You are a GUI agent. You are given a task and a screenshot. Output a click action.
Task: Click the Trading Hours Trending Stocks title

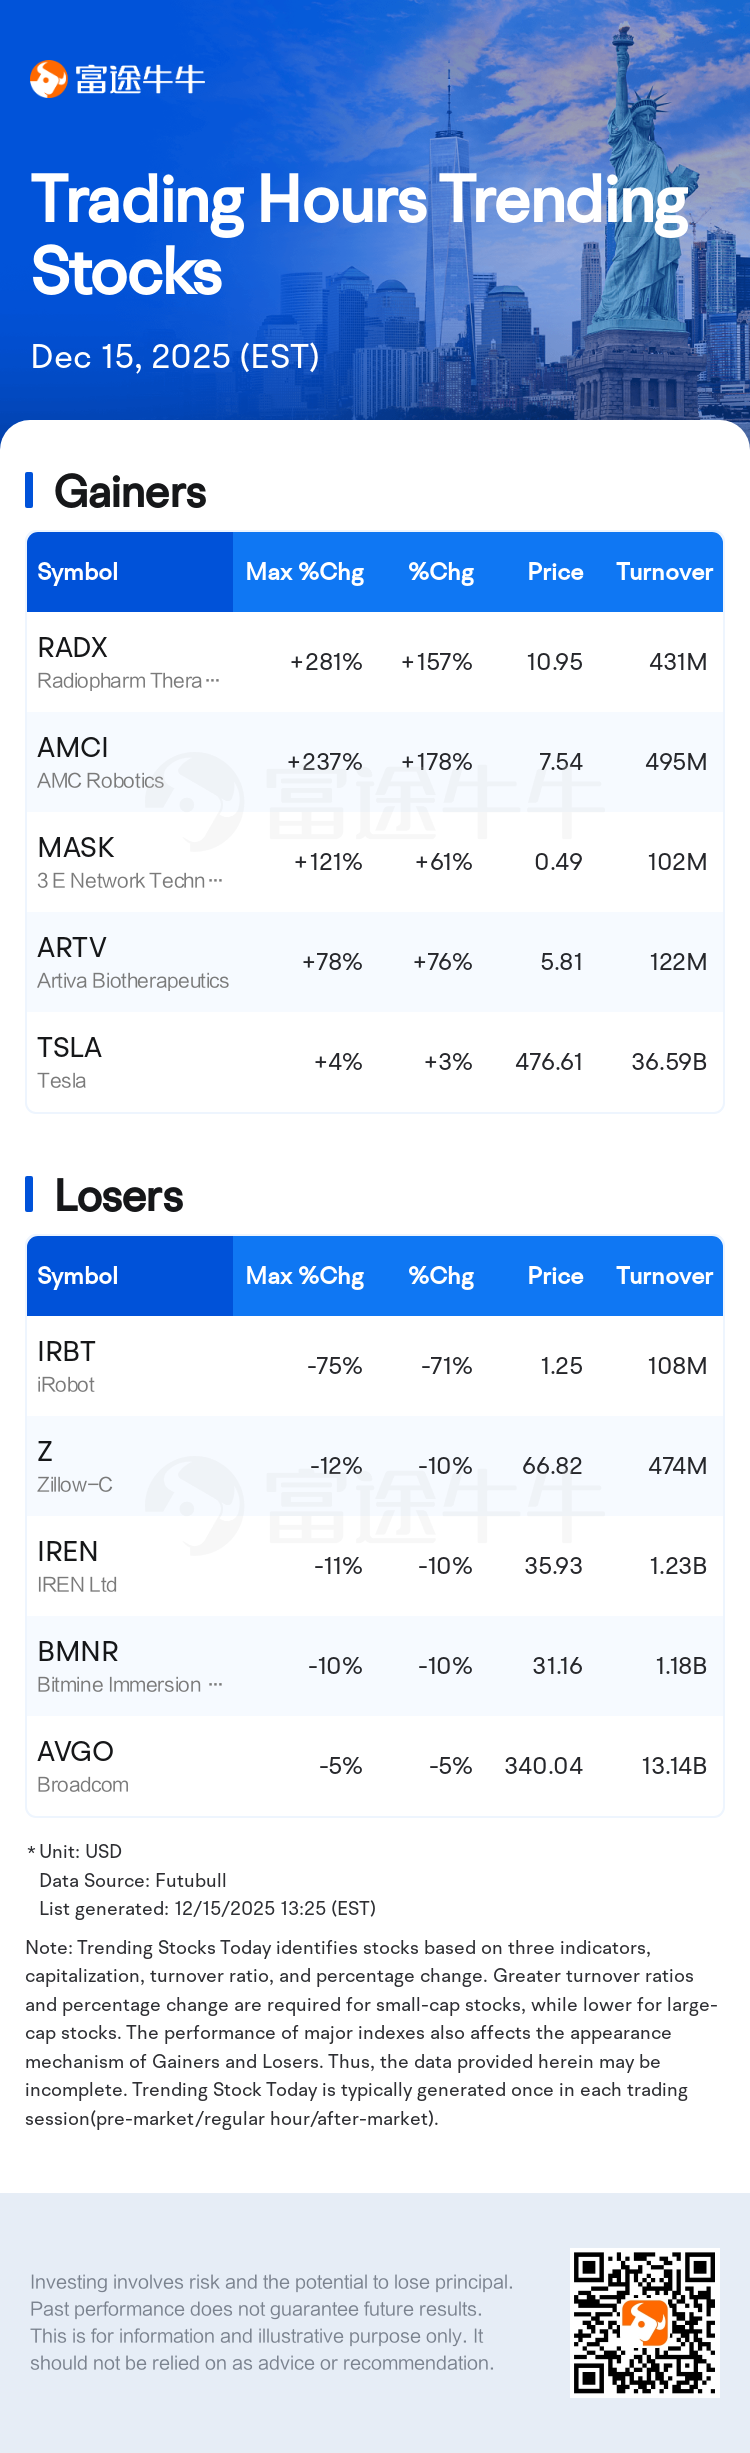pos(358,234)
